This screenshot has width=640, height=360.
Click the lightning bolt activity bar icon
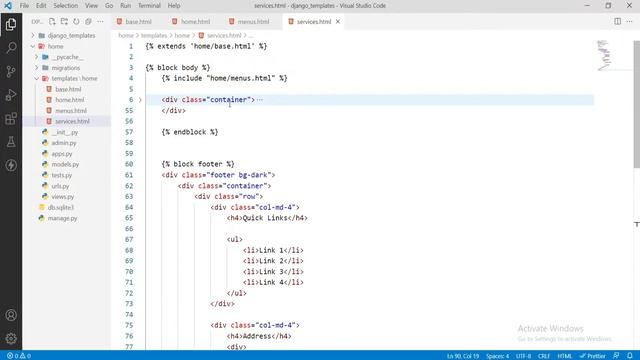(11, 165)
